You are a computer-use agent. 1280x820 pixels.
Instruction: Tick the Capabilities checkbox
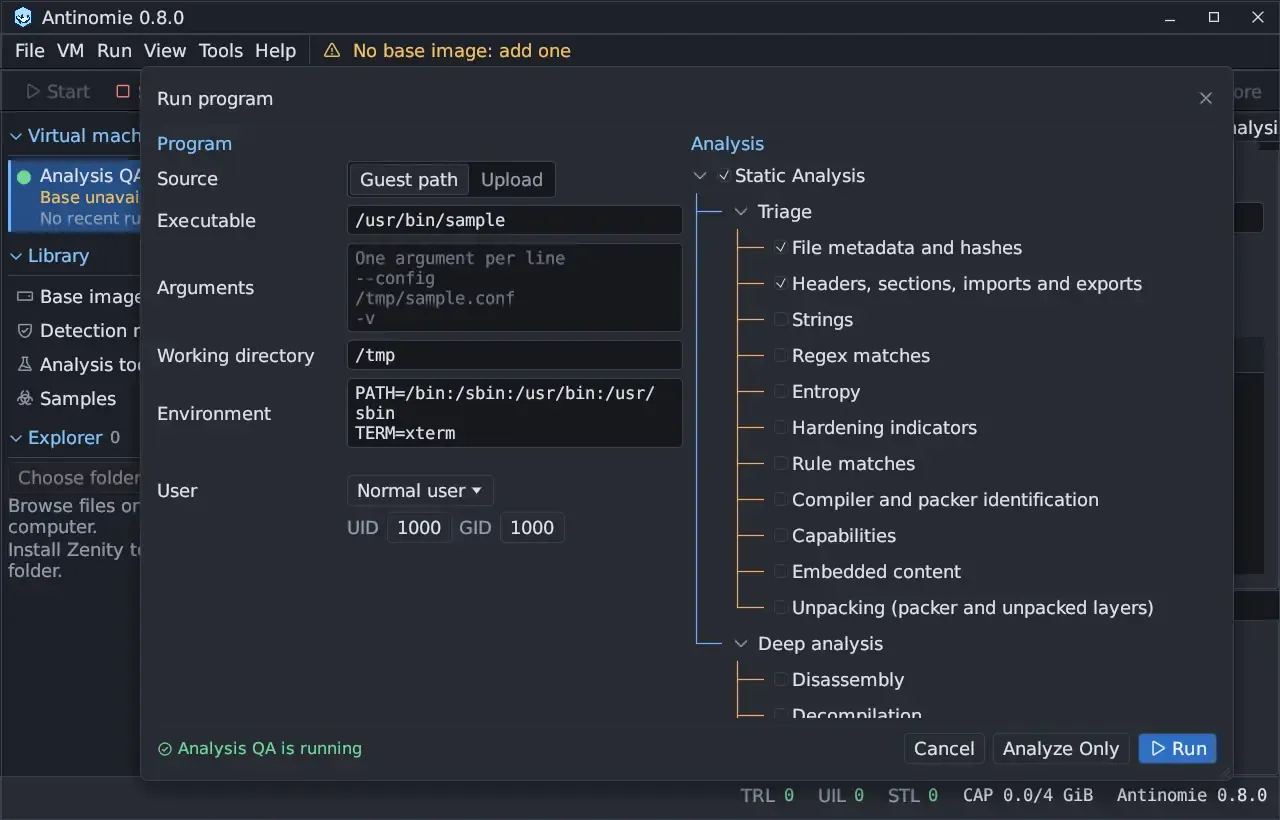click(x=781, y=536)
